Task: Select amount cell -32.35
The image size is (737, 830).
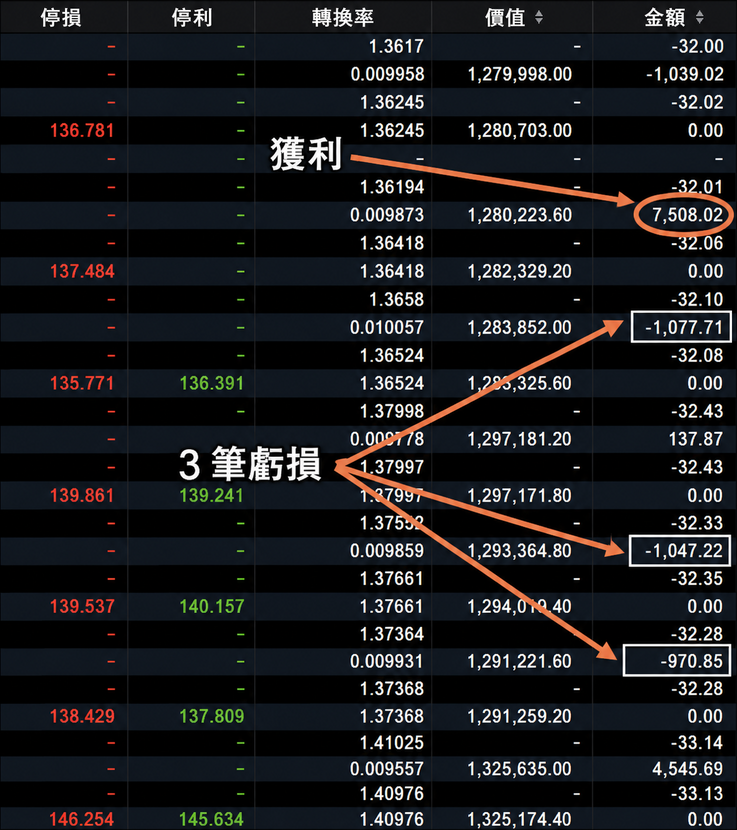Action: tap(697, 579)
